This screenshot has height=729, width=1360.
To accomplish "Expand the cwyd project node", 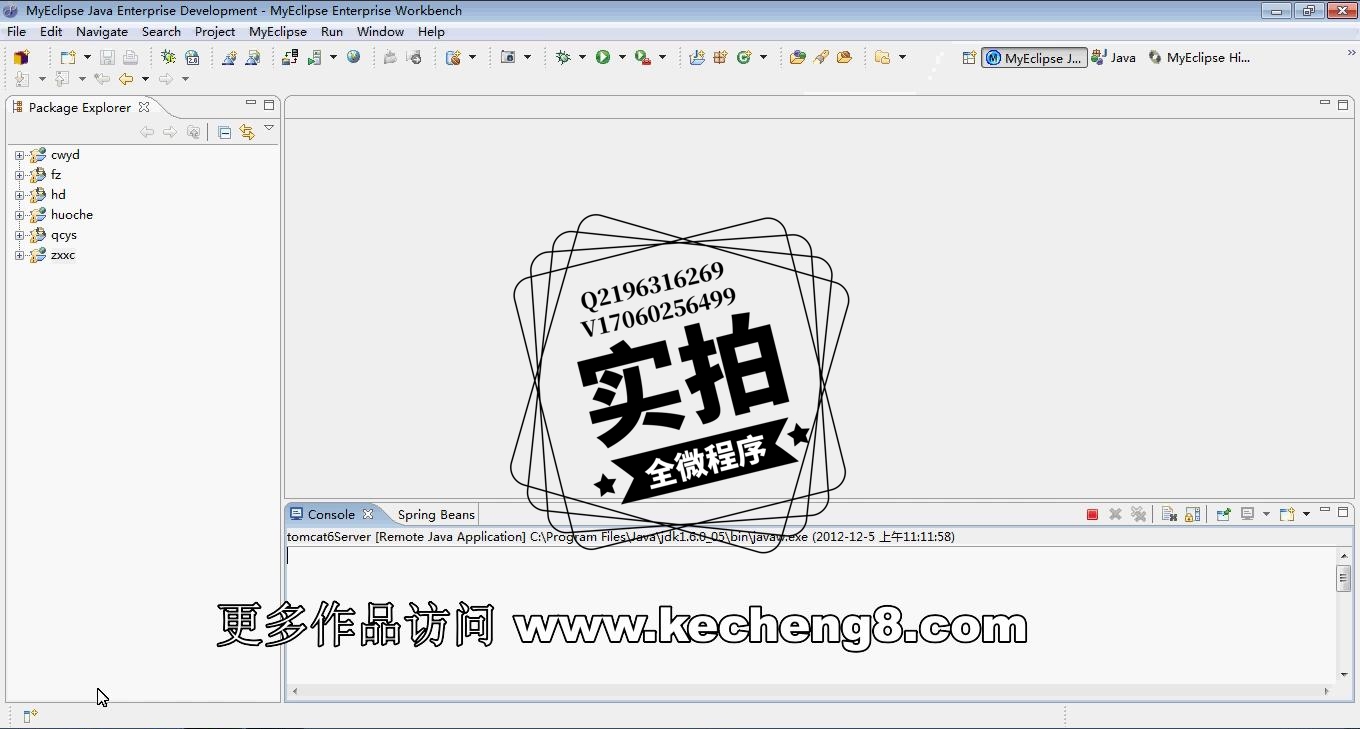I will coord(19,155).
